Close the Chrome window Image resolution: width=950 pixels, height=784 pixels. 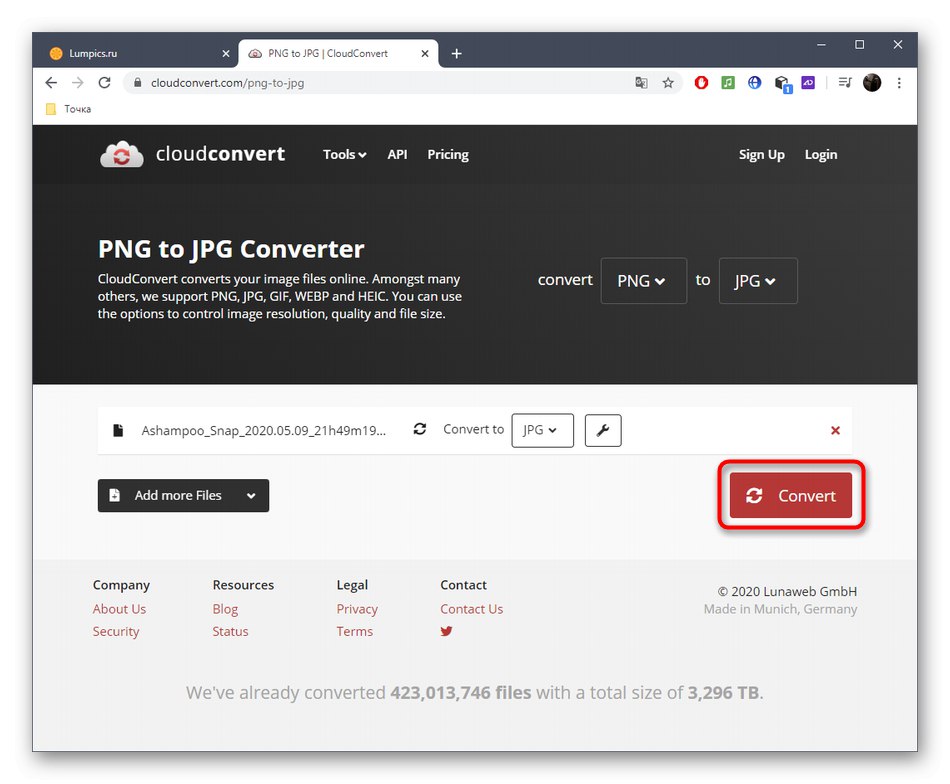click(x=898, y=45)
